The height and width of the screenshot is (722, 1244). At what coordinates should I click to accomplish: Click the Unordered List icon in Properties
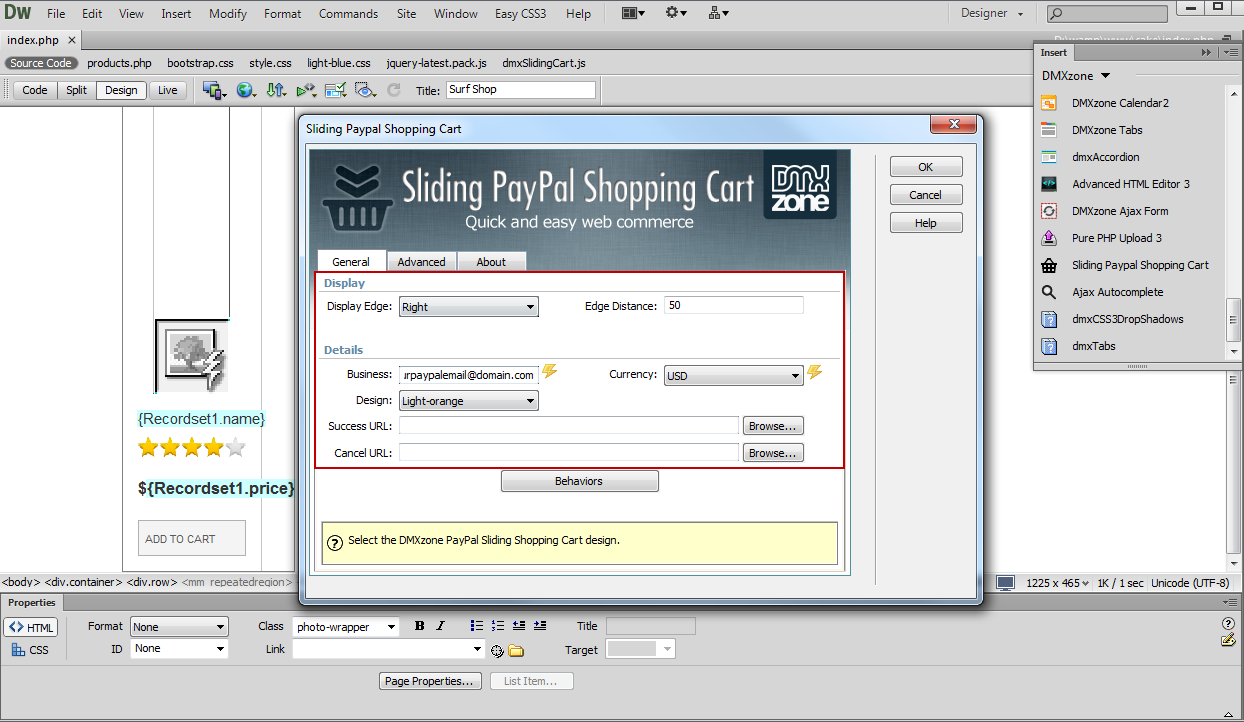pyautogui.click(x=477, y=626)
